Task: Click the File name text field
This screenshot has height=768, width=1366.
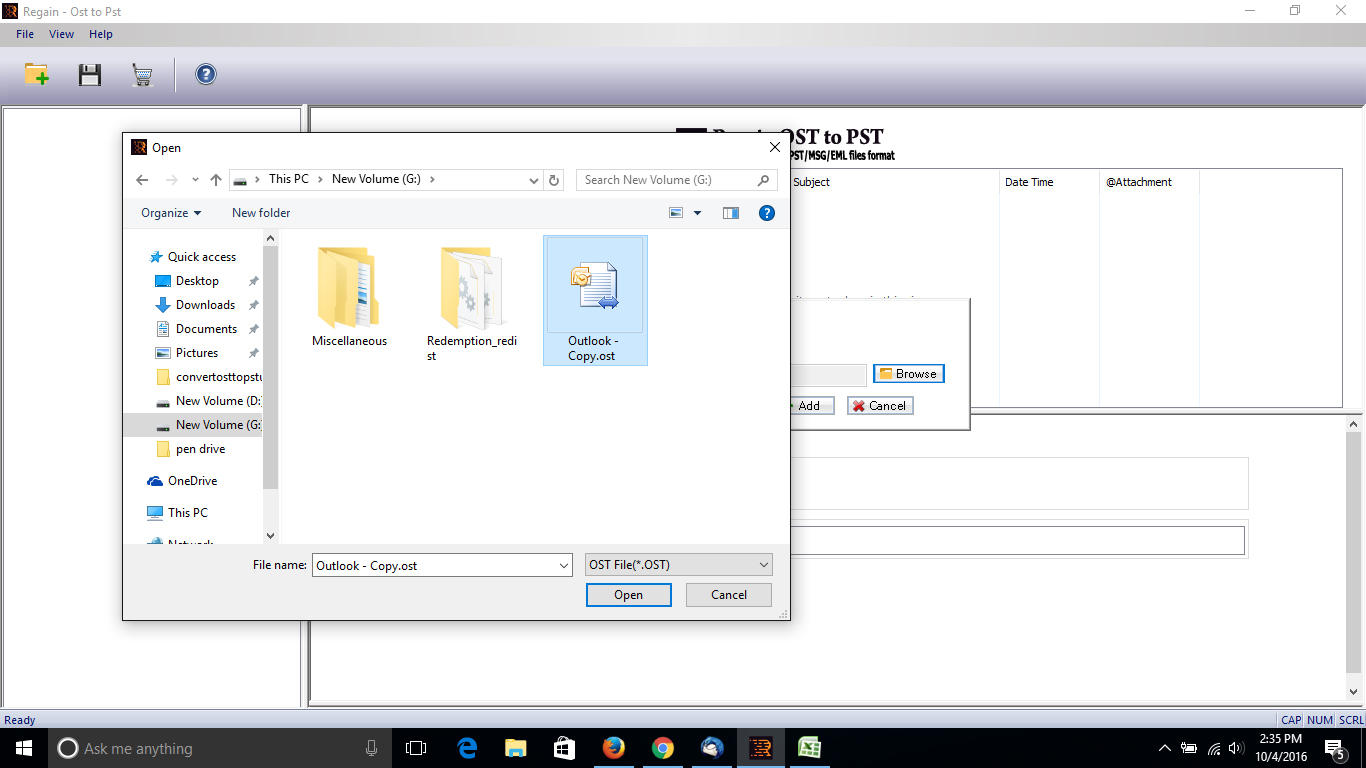Action: click(x=434, y=566)
